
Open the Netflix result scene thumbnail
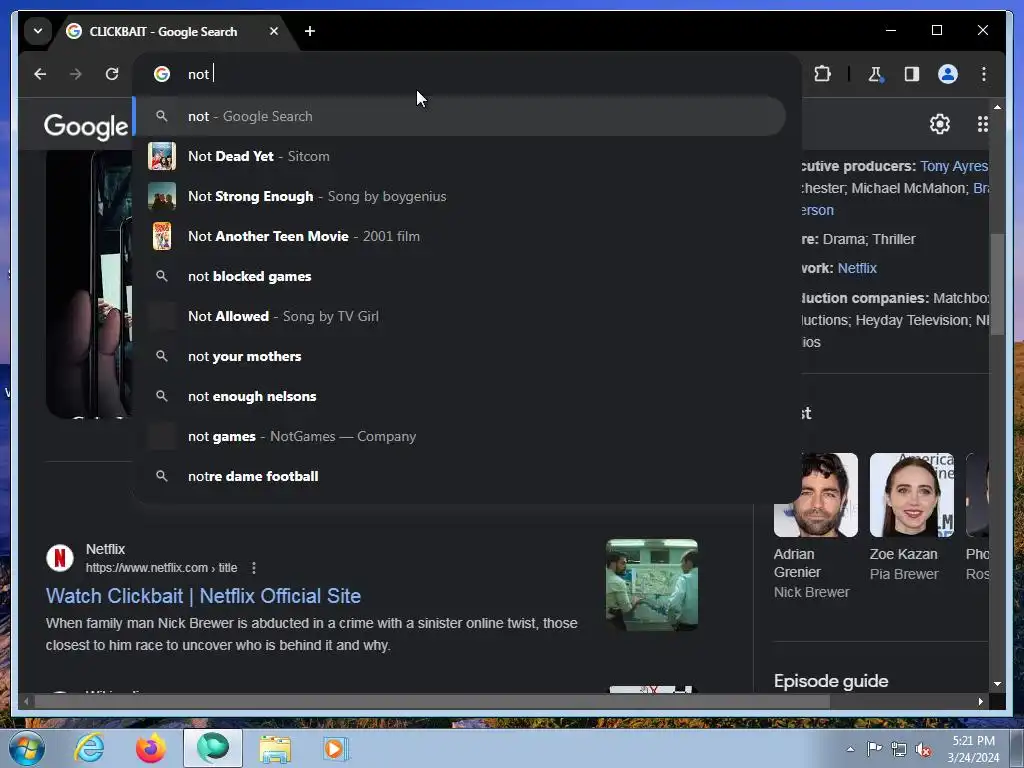[x=652, y=584]
